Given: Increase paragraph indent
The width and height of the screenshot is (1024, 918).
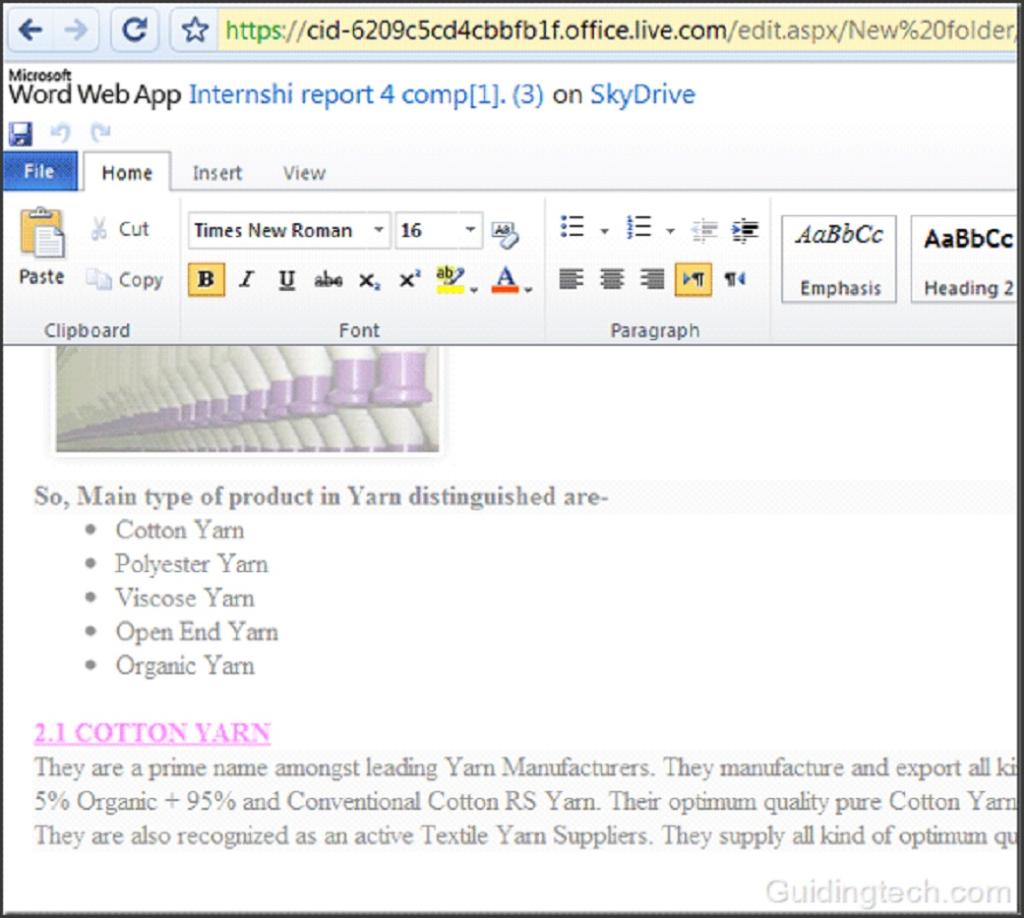Looking at the screenshot, I should point(745,230).
